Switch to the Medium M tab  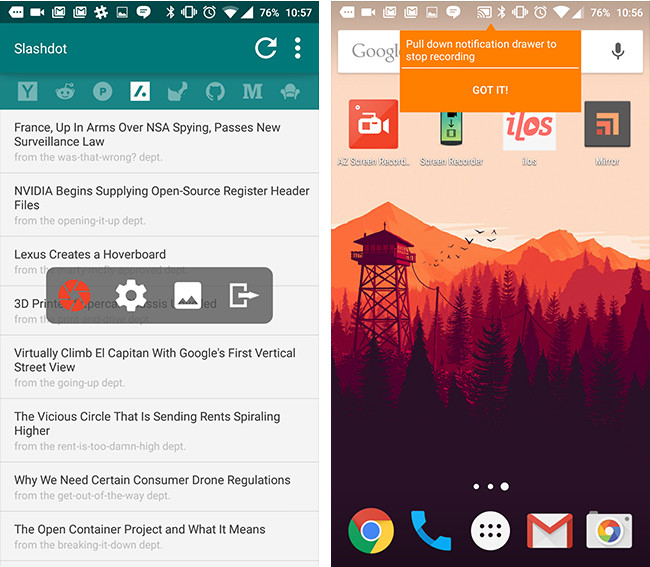tap(252, 91)
